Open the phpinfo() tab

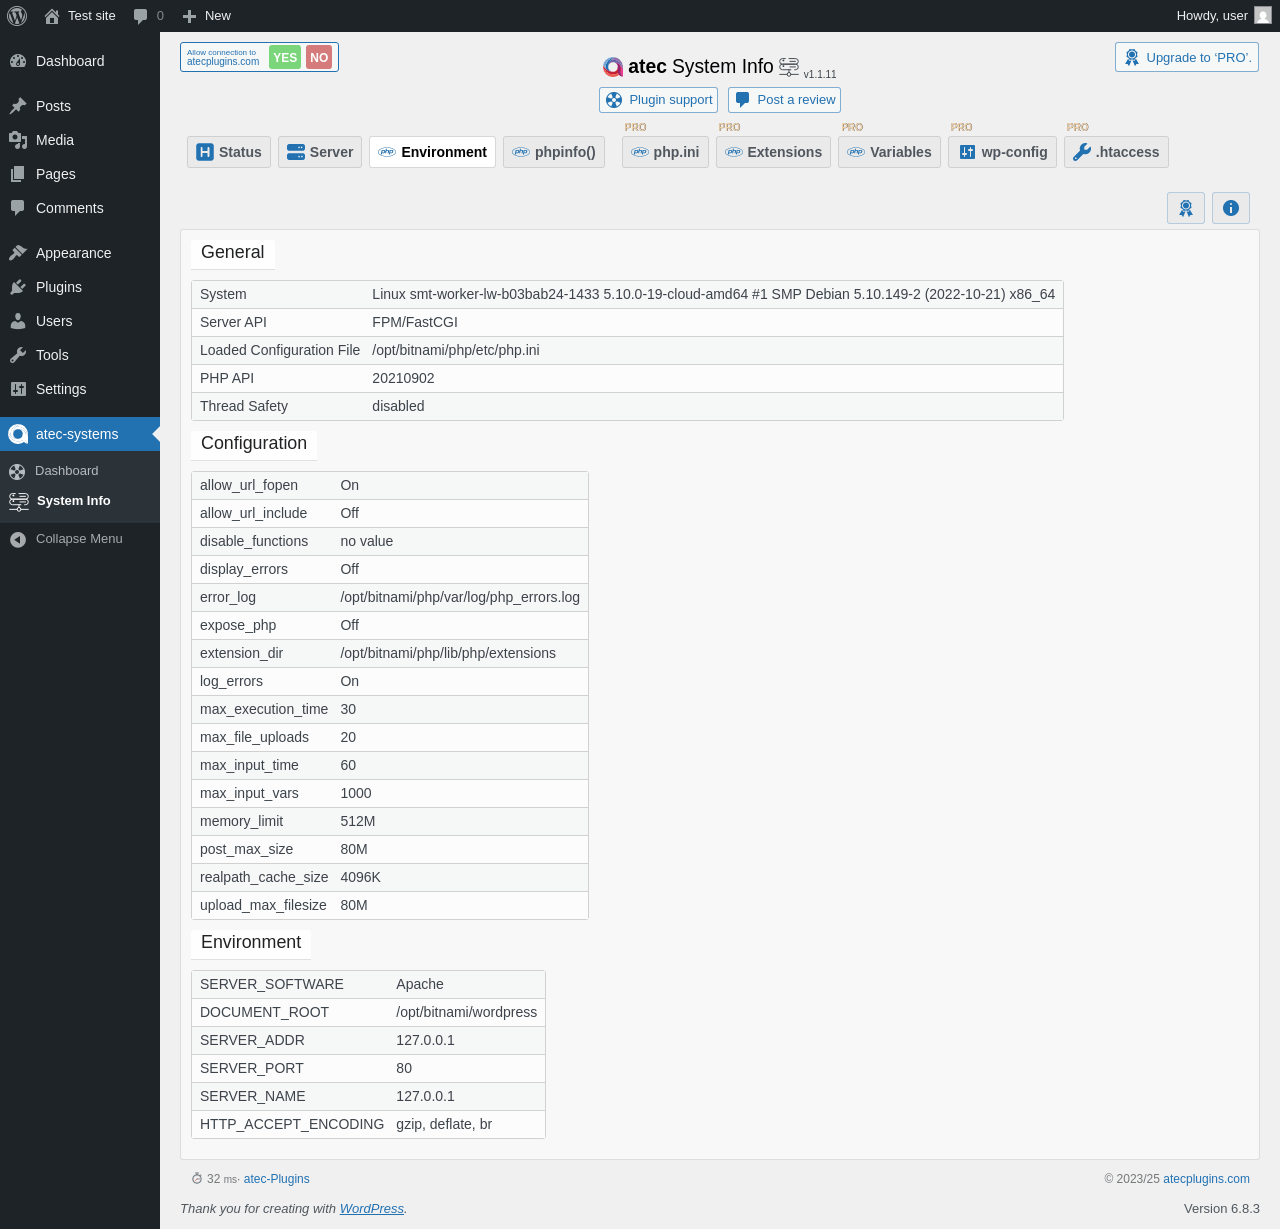pos(554,152)
